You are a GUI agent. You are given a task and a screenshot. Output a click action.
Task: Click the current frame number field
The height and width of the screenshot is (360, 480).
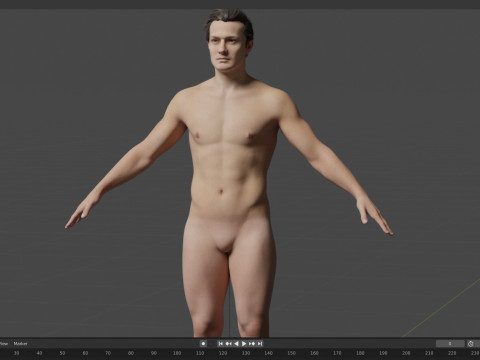[x=450, y=344]
